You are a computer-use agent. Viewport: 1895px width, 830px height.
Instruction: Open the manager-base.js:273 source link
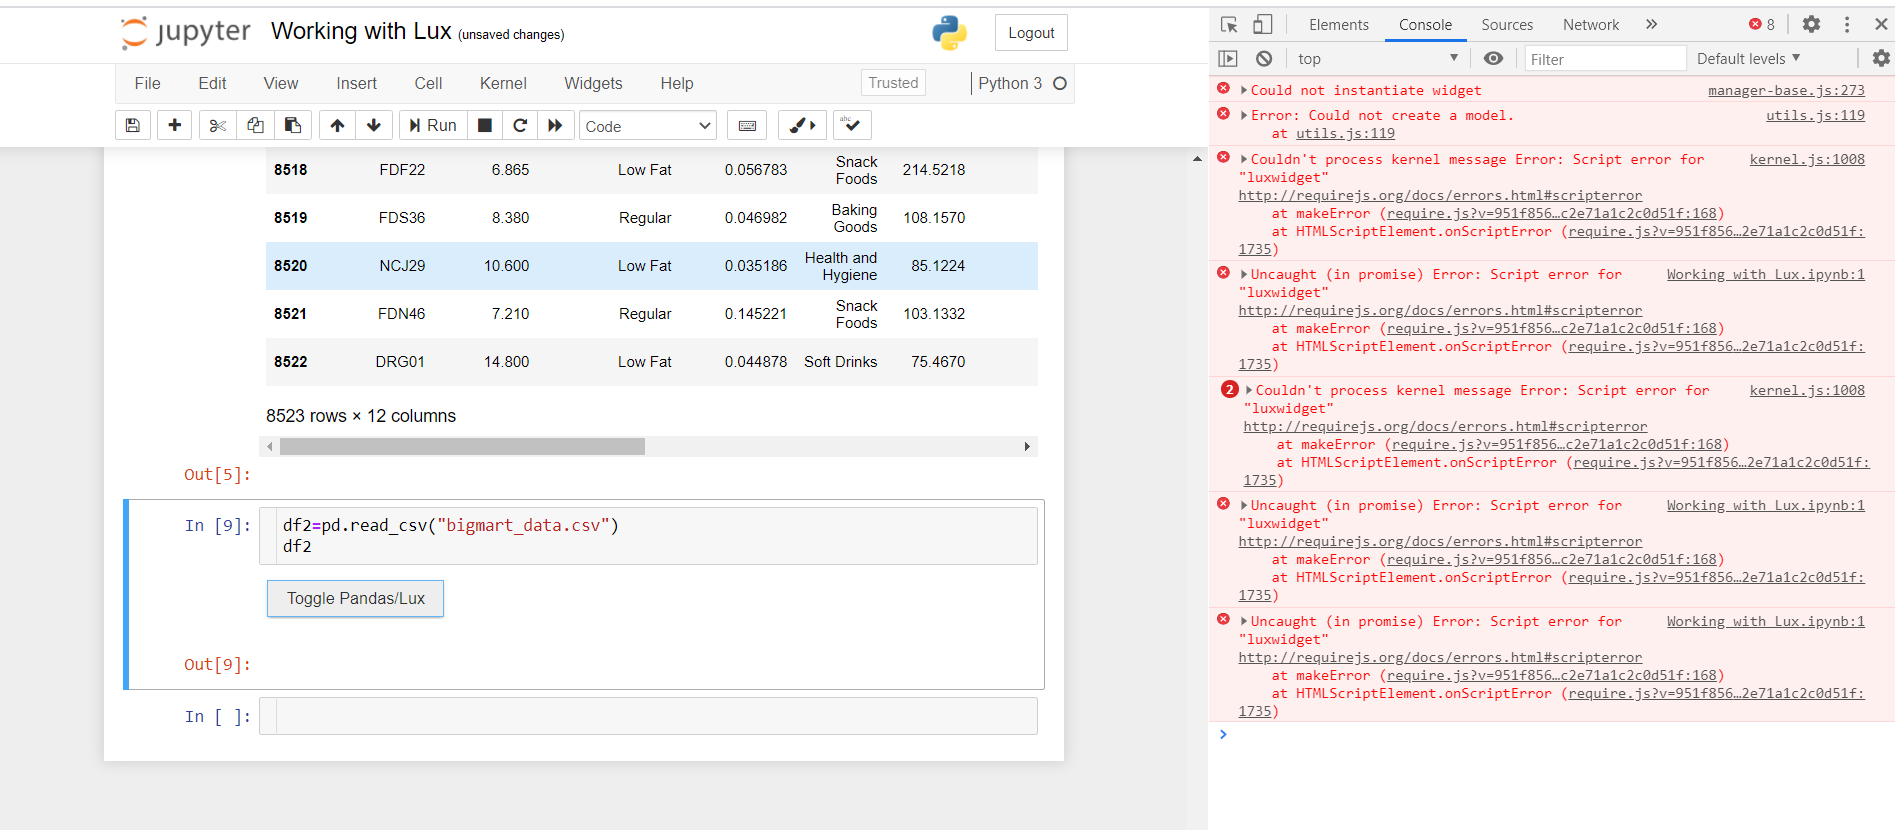(x=1786, y=90)
